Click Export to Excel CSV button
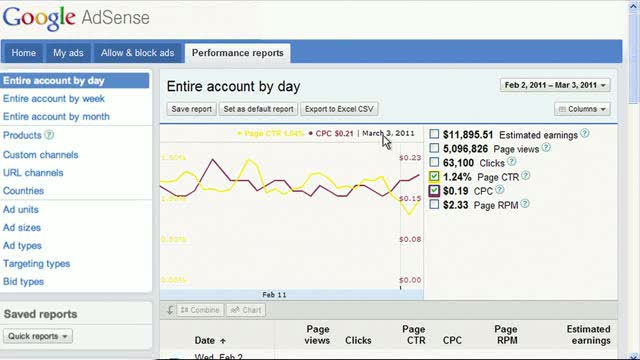 pos(339,109)
